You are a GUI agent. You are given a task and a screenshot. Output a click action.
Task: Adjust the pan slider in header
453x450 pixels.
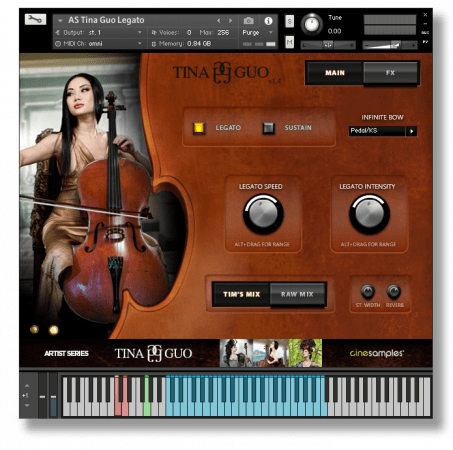328,45
